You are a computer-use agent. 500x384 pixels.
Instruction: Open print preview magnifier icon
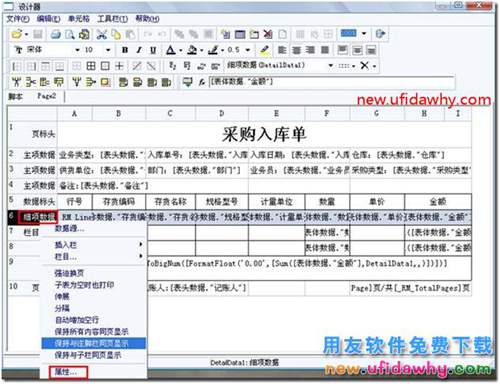(70, 34)
